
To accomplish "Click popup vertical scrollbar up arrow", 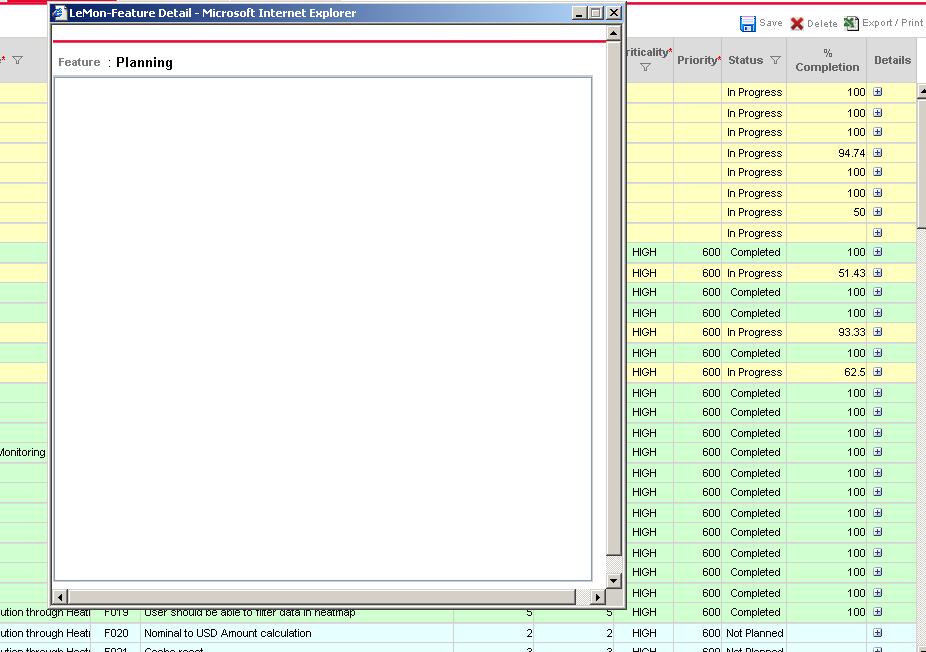I will coord(614,34).
